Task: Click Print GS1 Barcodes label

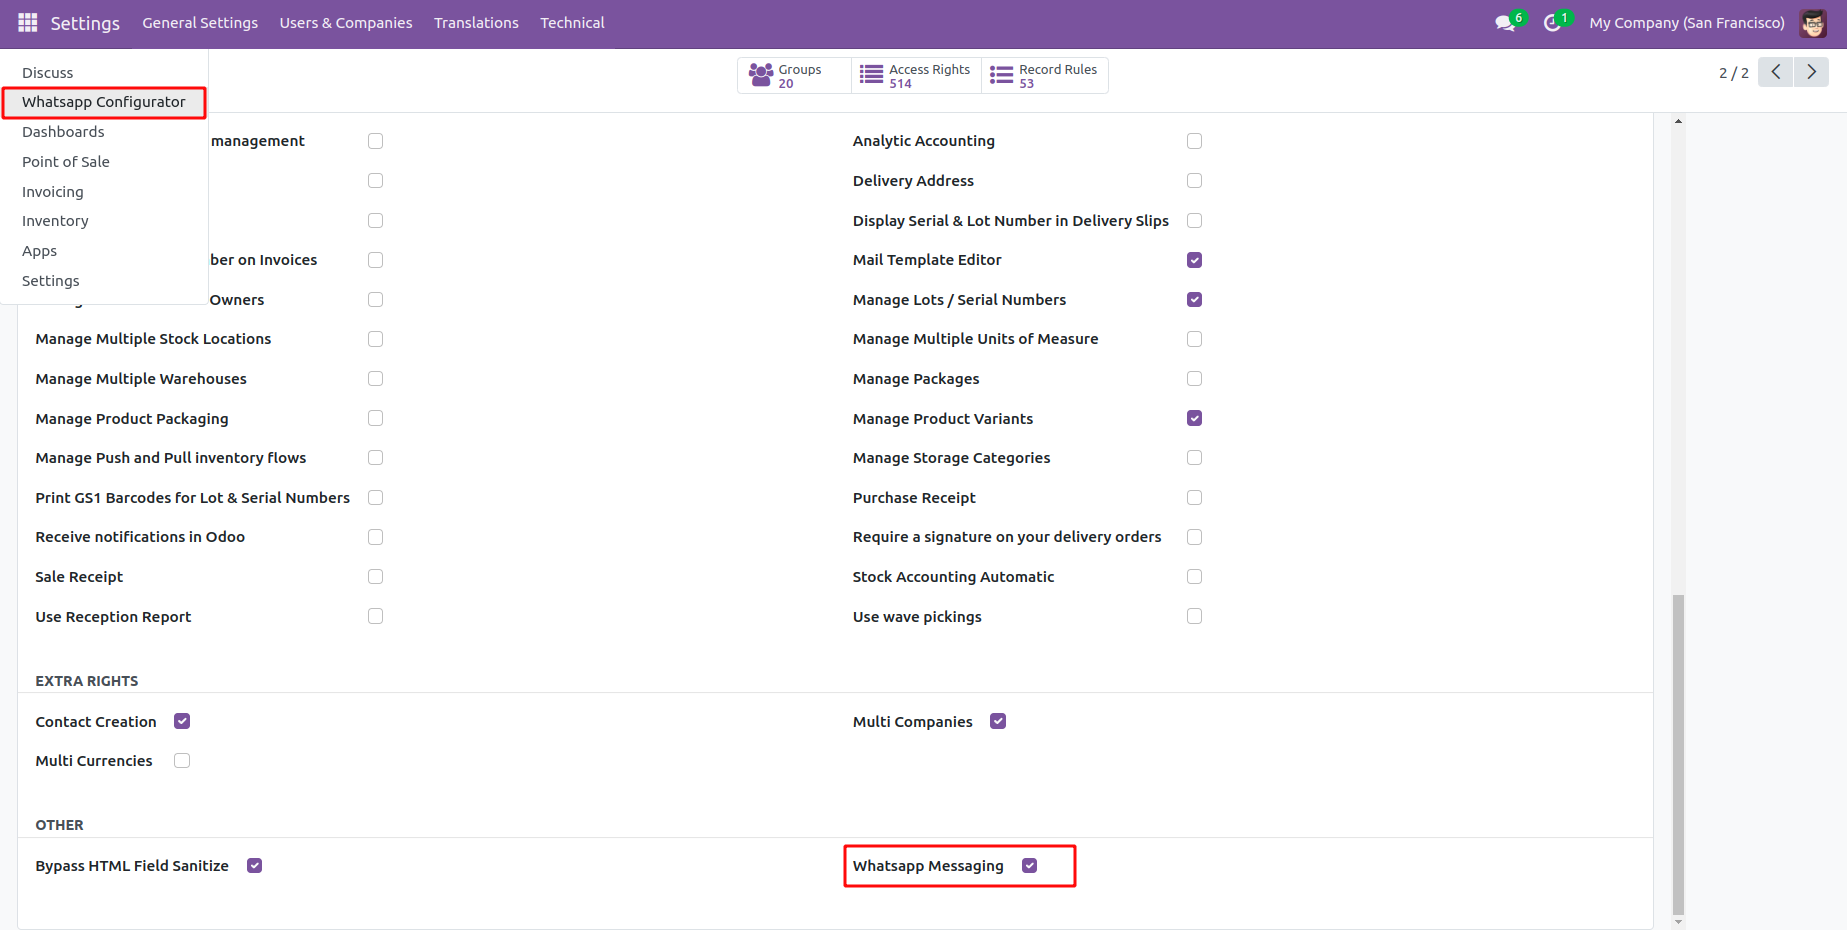Action: [193, 498]
